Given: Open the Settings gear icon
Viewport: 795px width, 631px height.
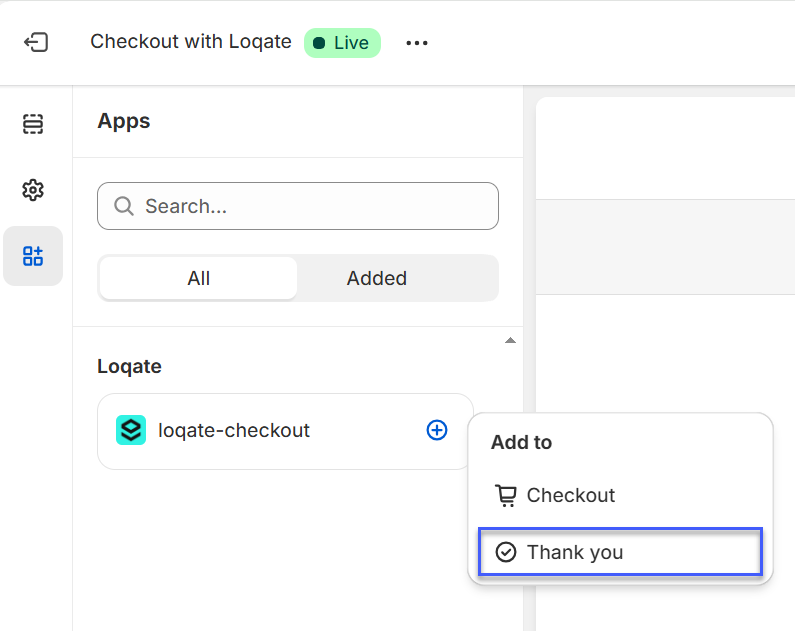Looking at the screenshot, I should pos(33,190).
